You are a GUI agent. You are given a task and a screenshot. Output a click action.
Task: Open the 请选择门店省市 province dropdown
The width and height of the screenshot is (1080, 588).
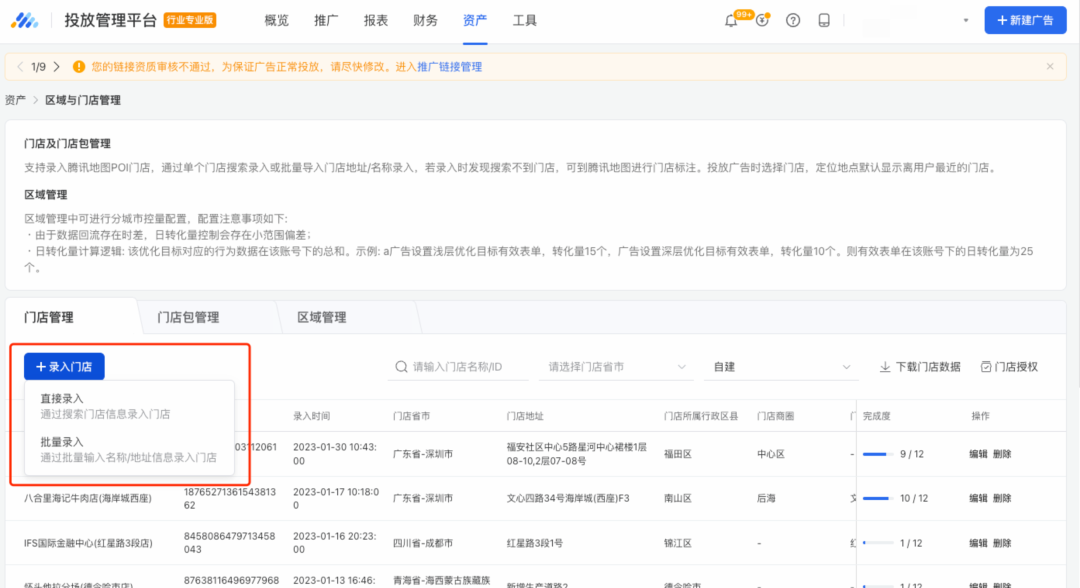coord(616,366)
